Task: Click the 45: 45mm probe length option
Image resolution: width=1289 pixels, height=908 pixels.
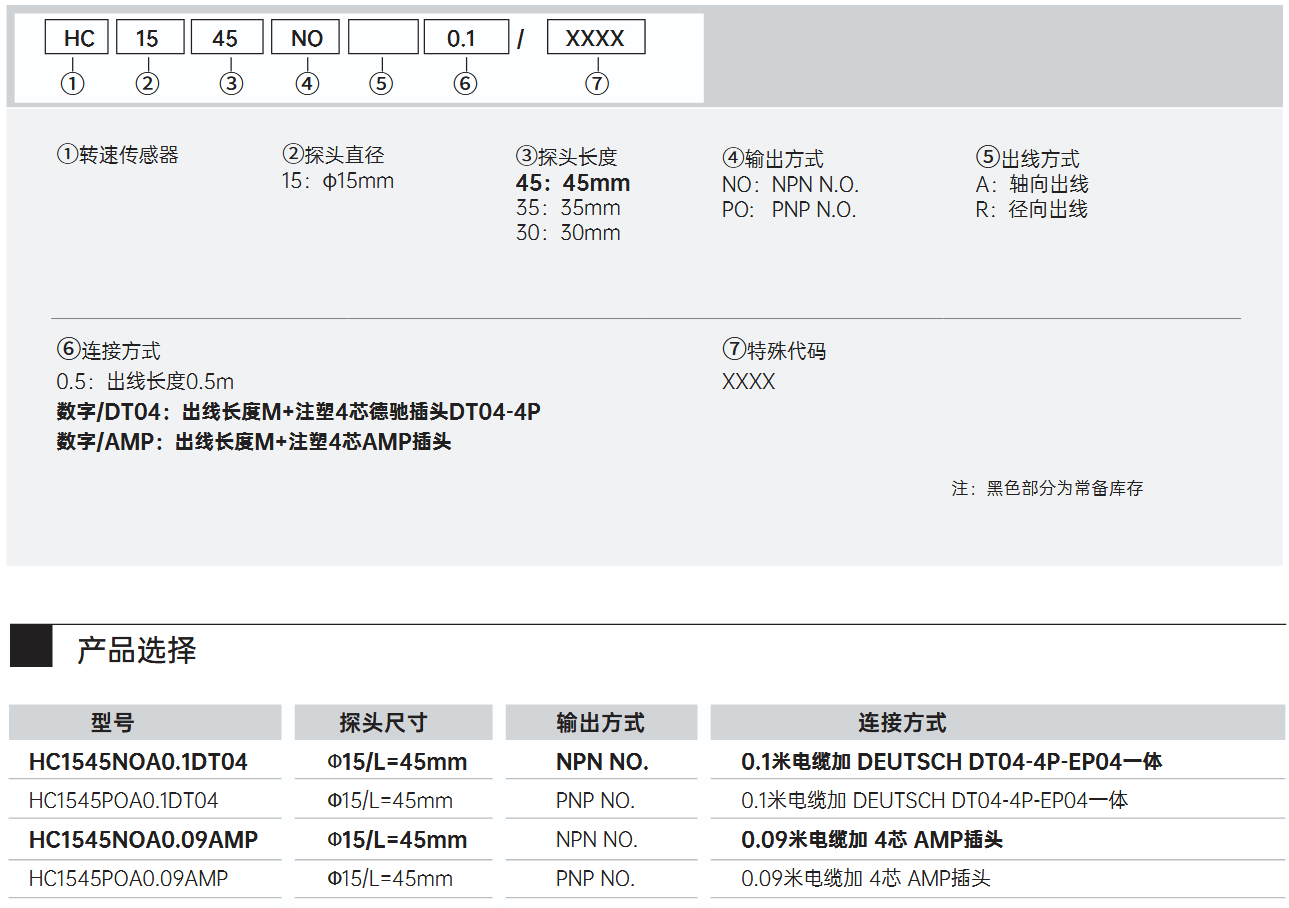Action: tap(573, 183)
